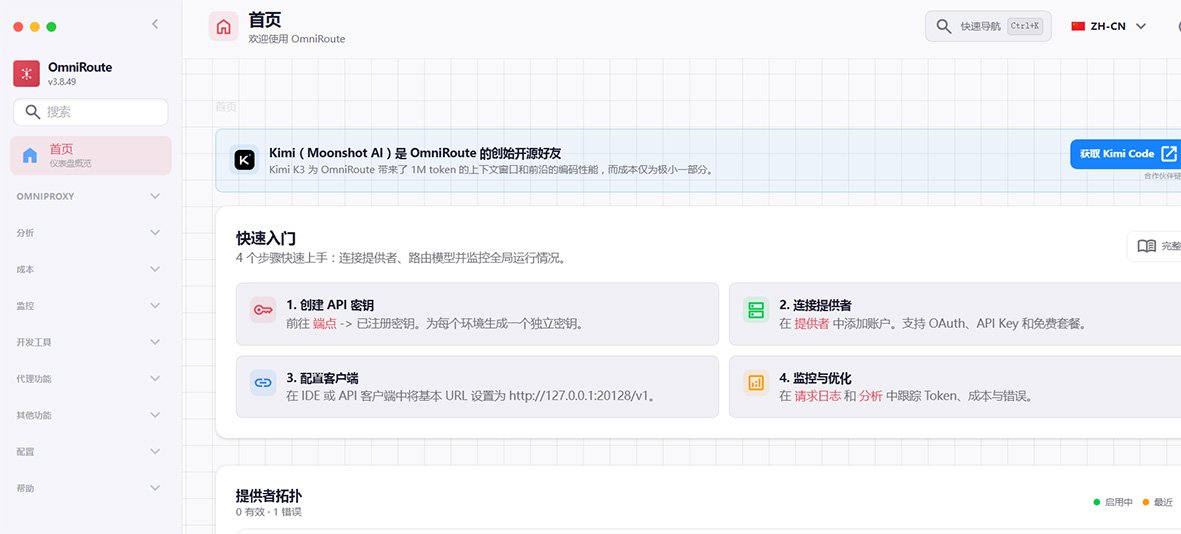Click the 首页 breadcrumb text
The image size is (1181, 534).
(226, 107)
